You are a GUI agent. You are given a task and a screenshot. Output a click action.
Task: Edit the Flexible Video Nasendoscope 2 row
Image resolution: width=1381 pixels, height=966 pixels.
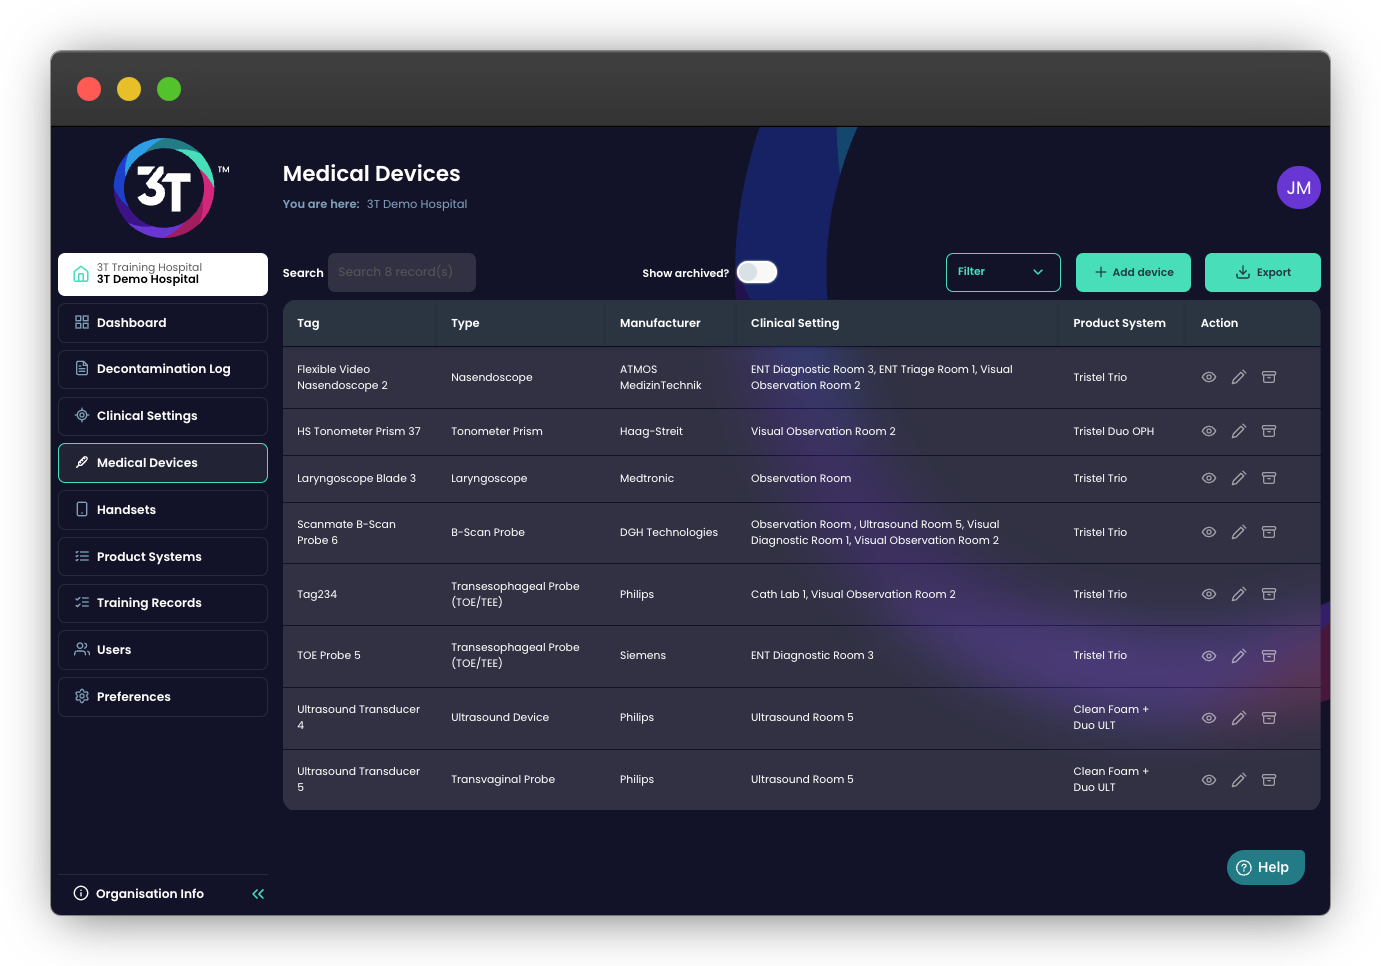coord(1239,377)
